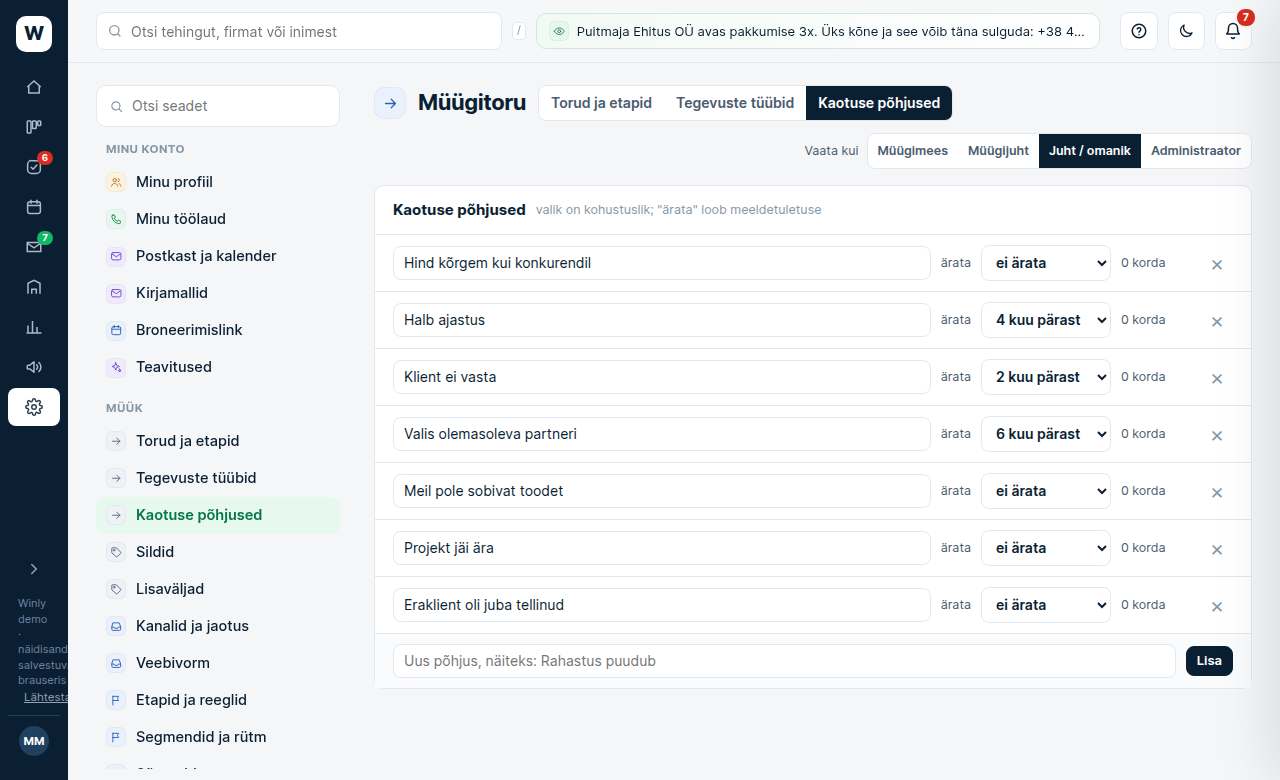The image size is (1280, 780).
Task: Open the Pultmaja Ehitus OÜ notification banner
Action: coord(818,31)
